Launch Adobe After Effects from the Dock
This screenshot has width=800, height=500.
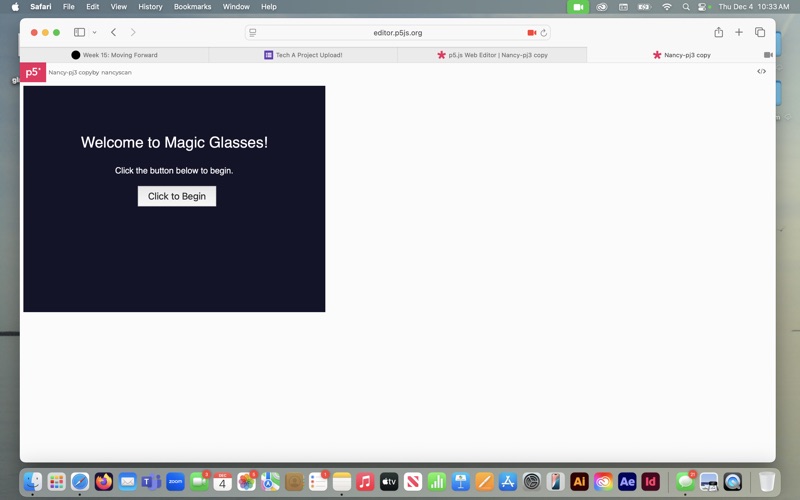click(627, 481)
